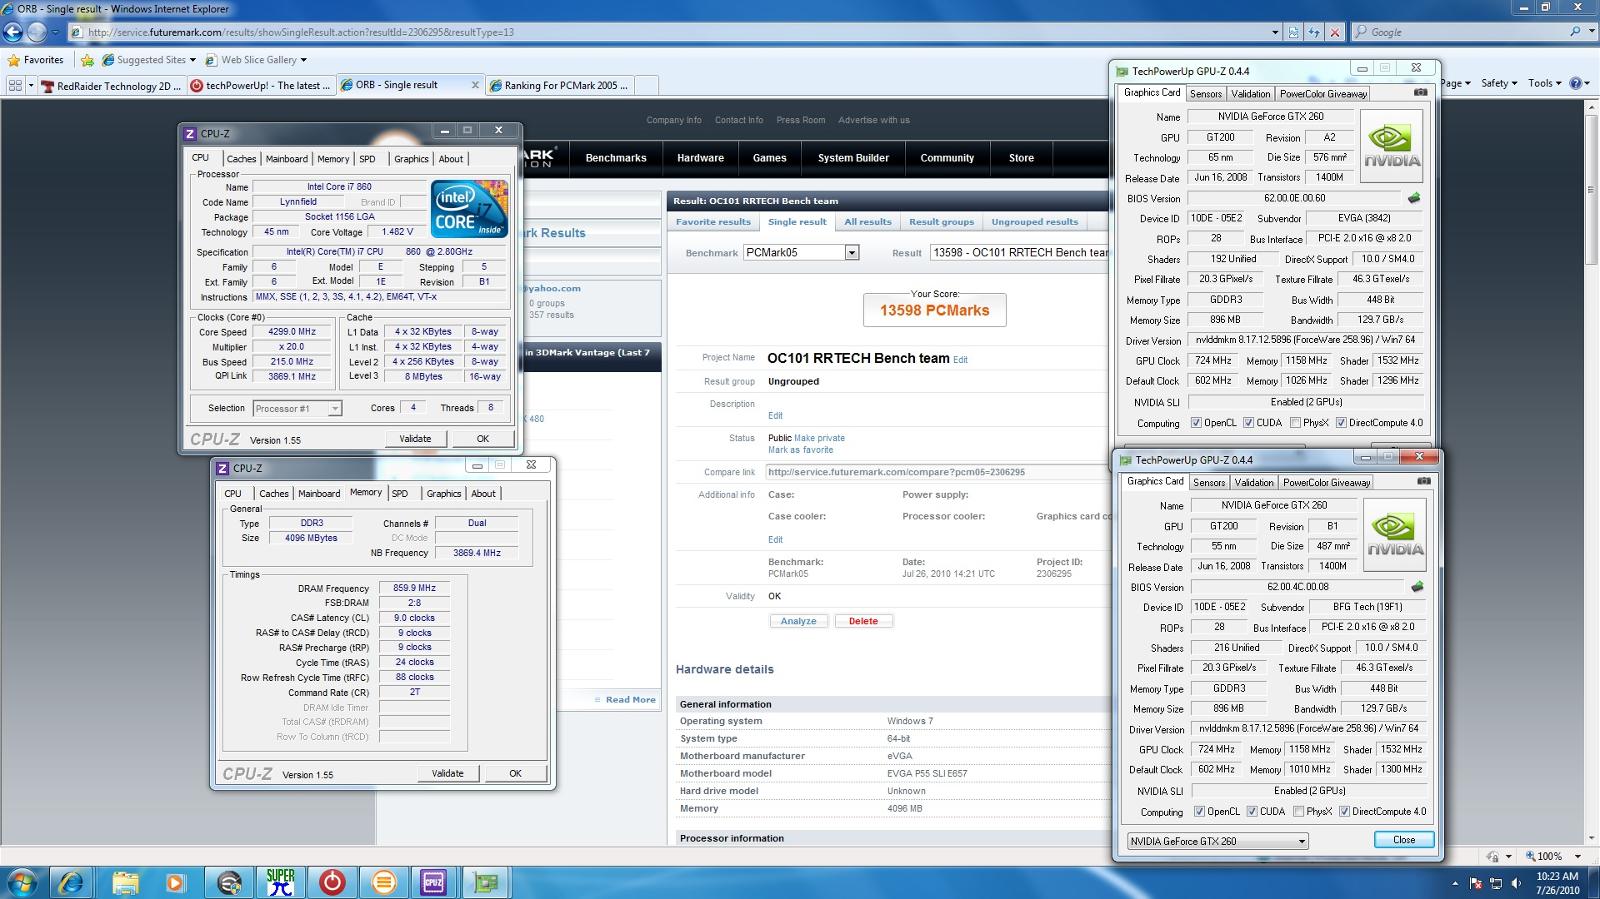Click Mark as favorite link
The height and width of the screenshot is (899, 1600).
[800, 450]
